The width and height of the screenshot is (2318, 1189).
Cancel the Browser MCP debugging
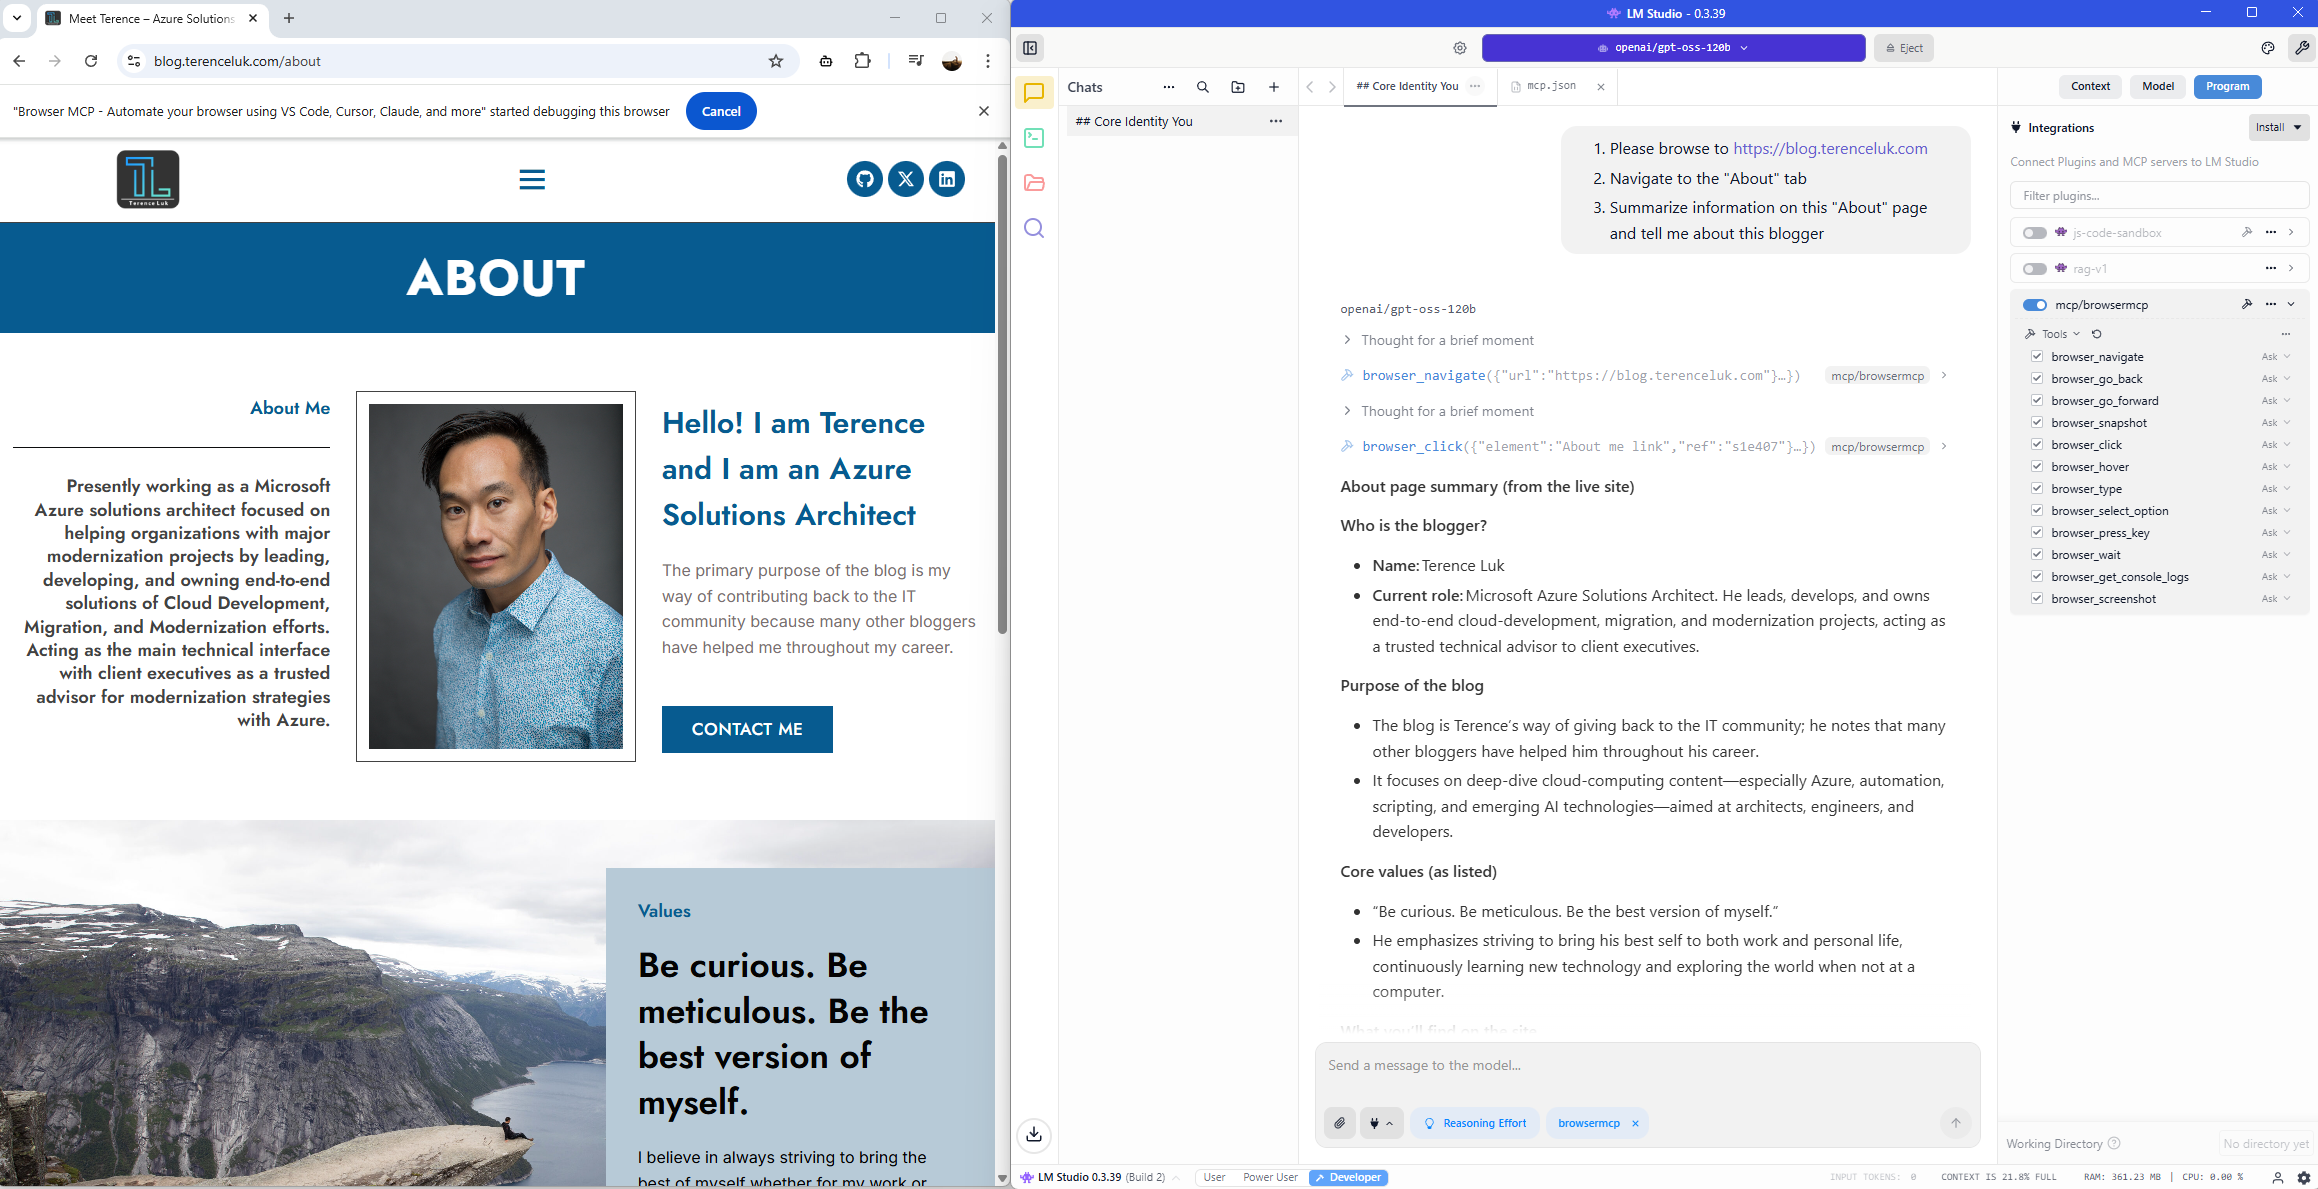720,111
